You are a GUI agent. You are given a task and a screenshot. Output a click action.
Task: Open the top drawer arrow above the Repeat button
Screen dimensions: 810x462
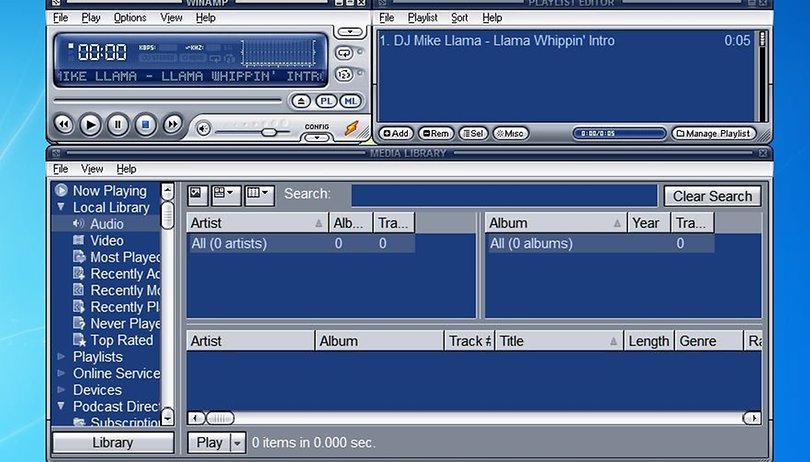tap(350, 32)
